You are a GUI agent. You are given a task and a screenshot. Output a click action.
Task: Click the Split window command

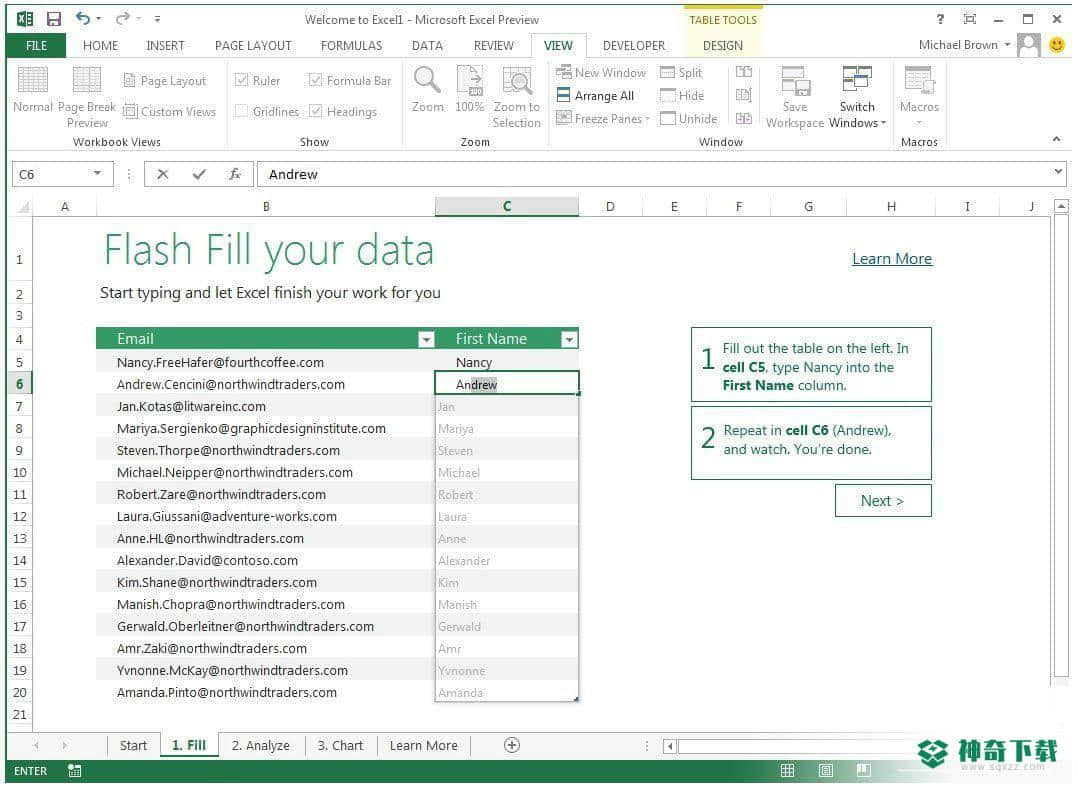tap(681, 72)
